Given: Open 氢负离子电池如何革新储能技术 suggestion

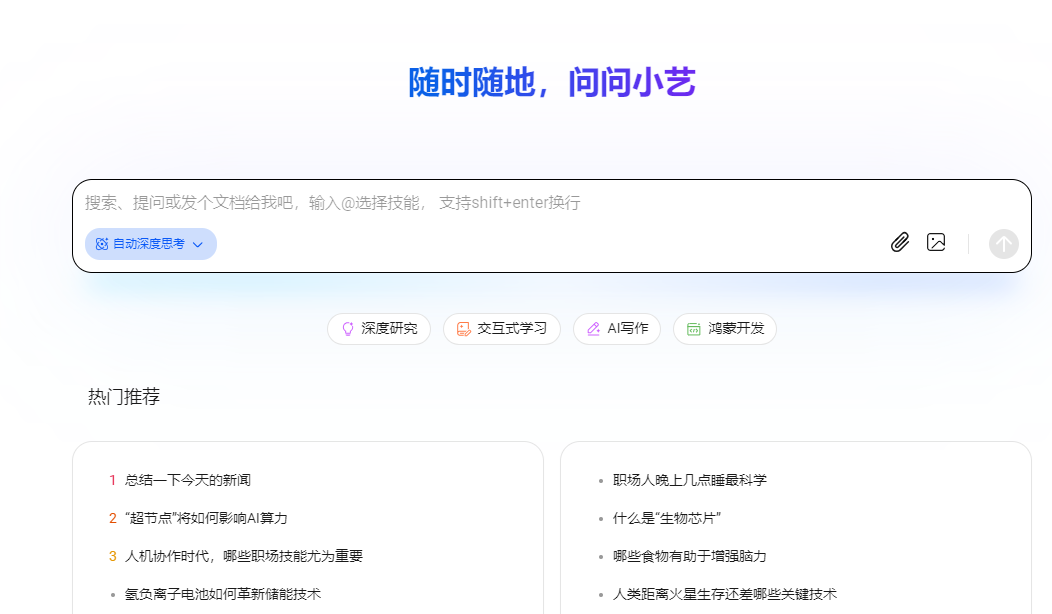Looking at the screenshot, I should coord(223,594).
